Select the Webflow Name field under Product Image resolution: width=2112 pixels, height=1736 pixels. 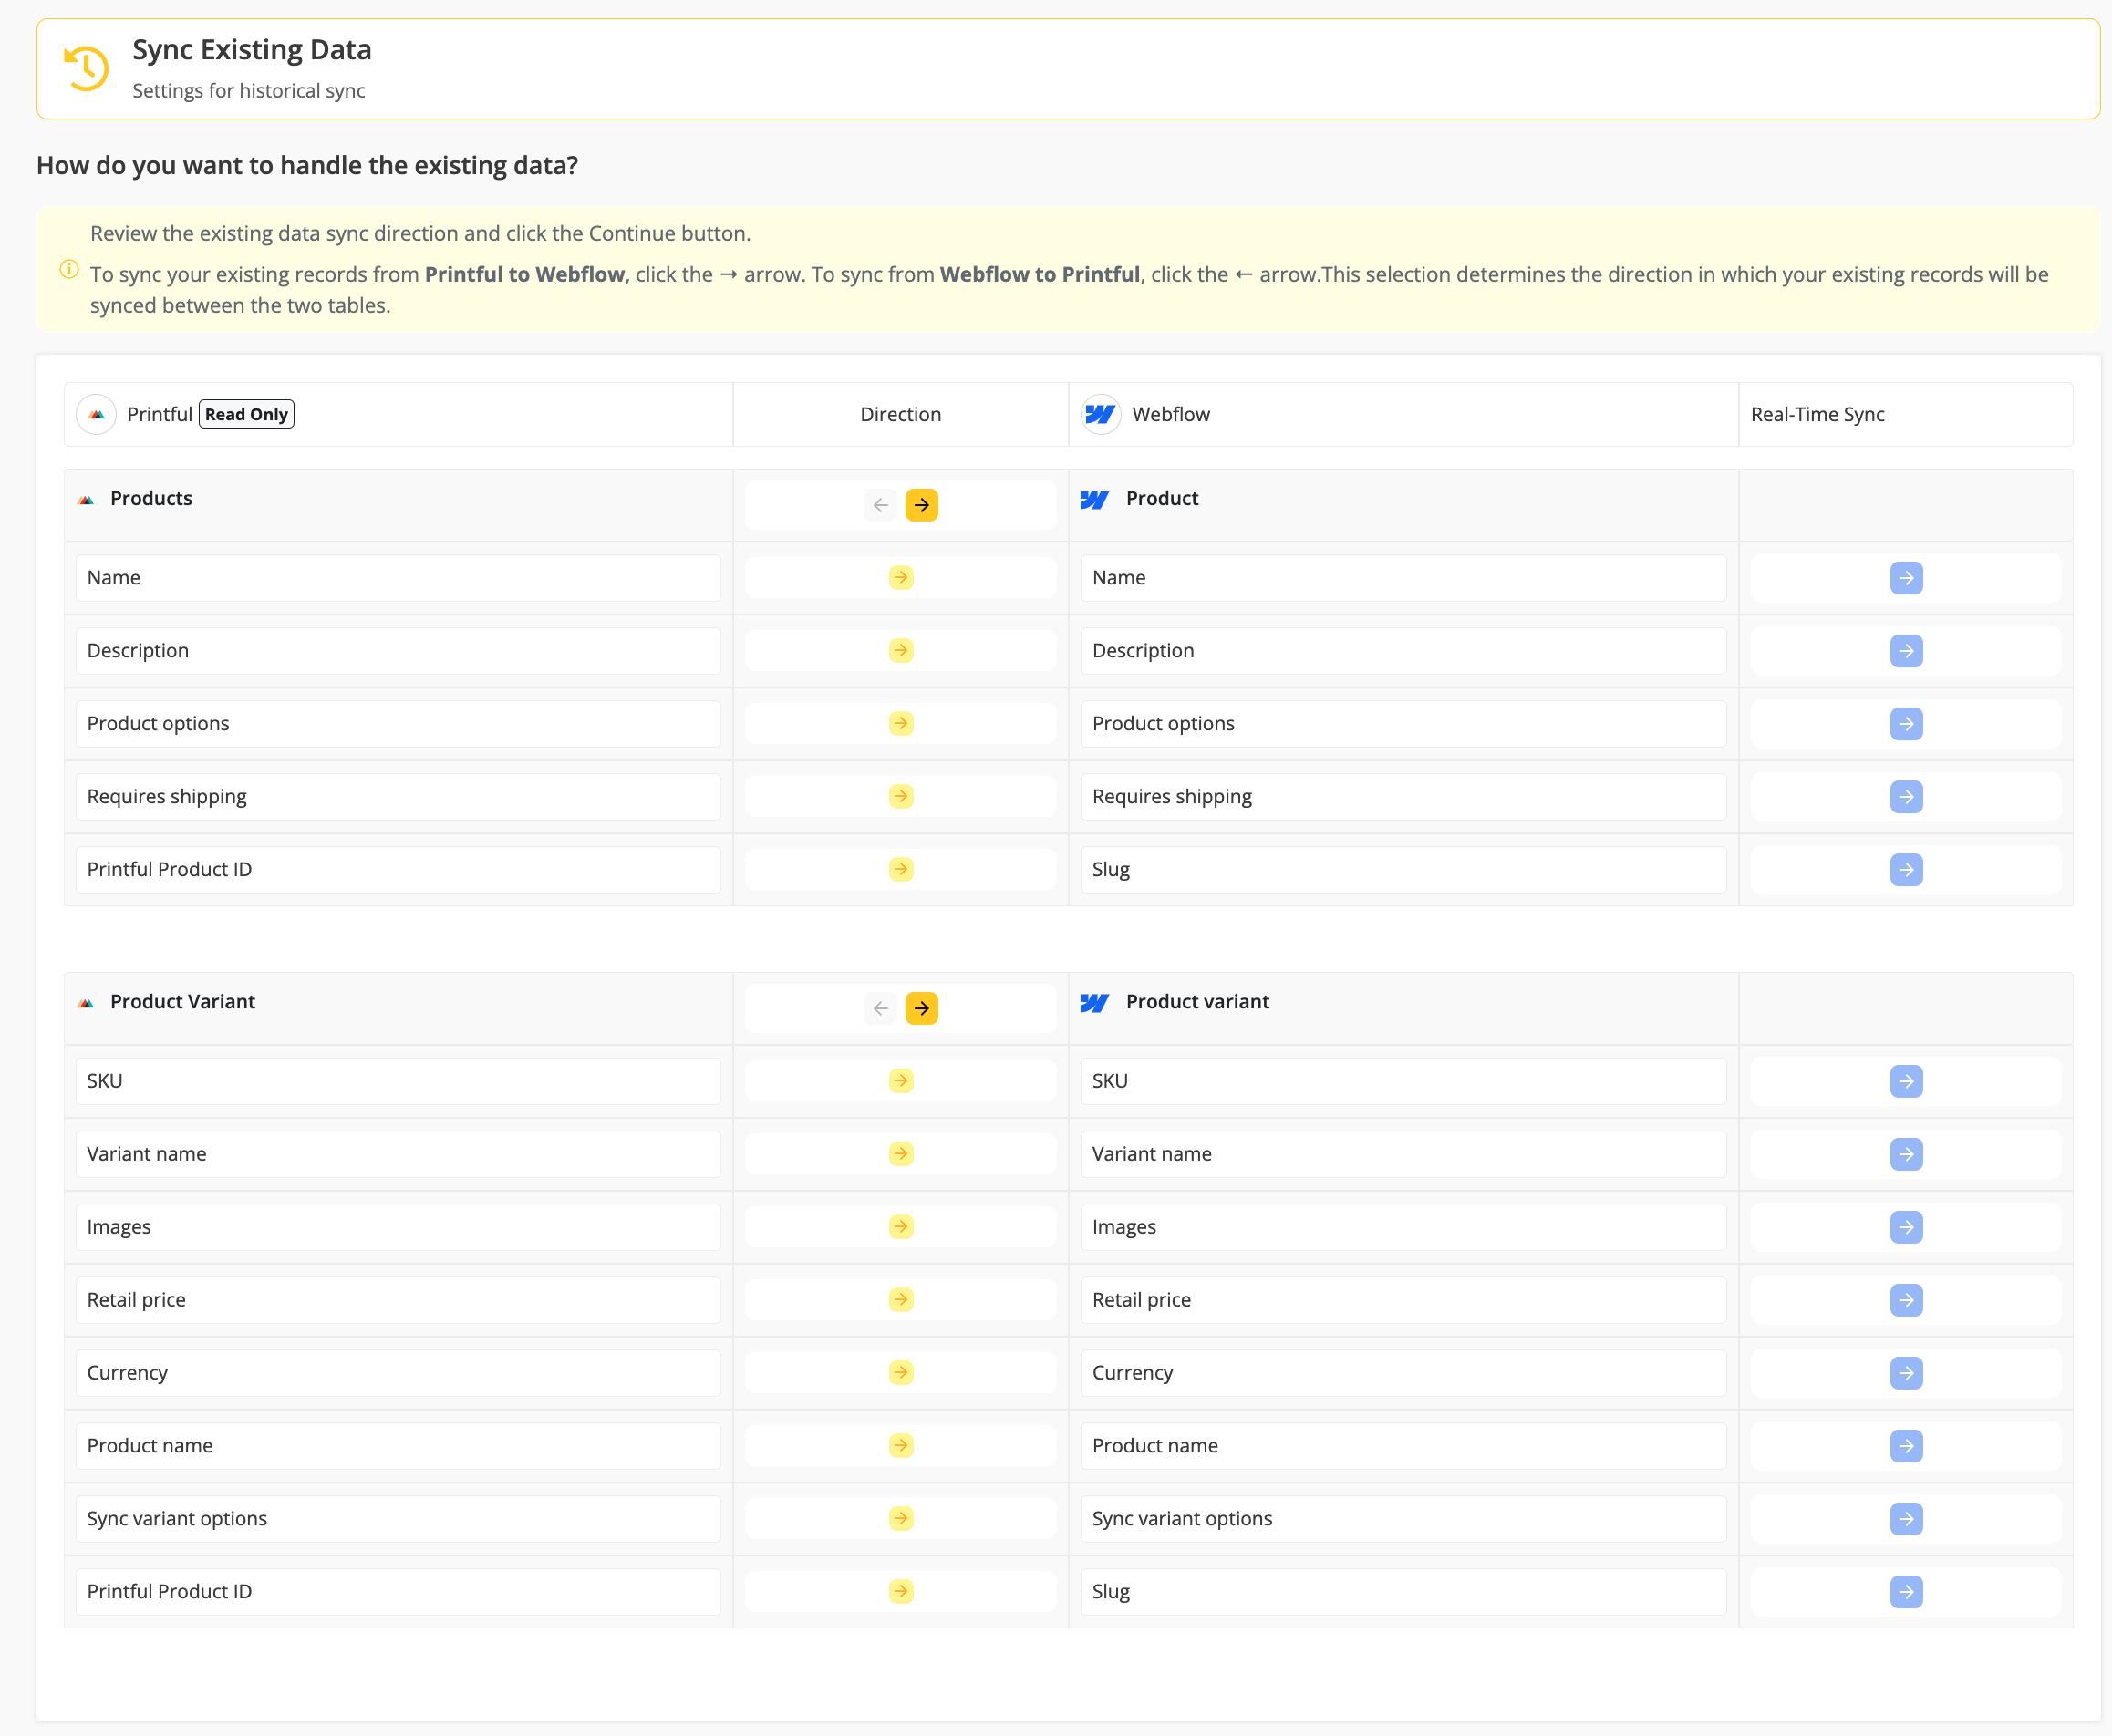pyautogui.click(x=1403, y=578)
